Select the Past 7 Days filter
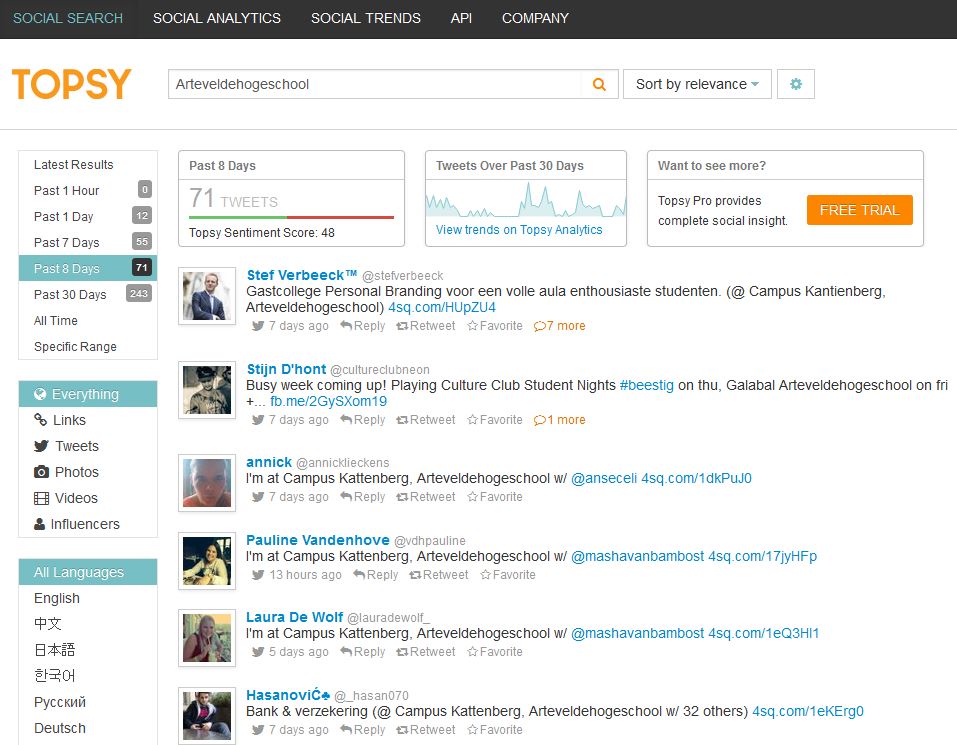The height and width of the screenshot is (745, 957). [x=88, y=242]
